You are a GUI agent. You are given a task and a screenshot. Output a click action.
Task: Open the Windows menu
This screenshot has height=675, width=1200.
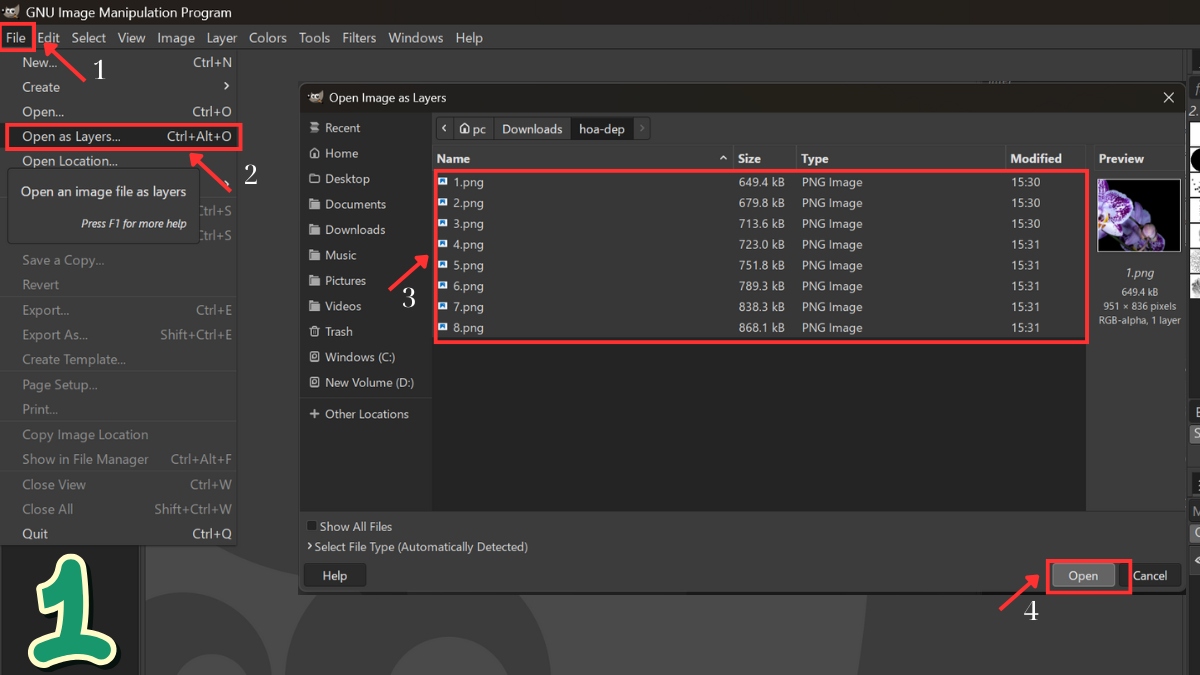pyautogui.click(x=416, y=38)
